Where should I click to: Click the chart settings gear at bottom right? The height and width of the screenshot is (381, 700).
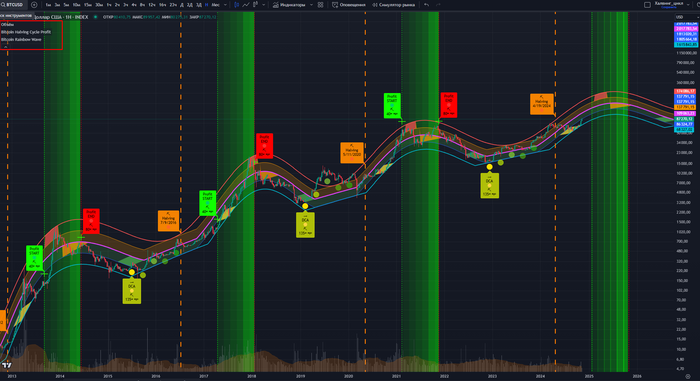688,377
